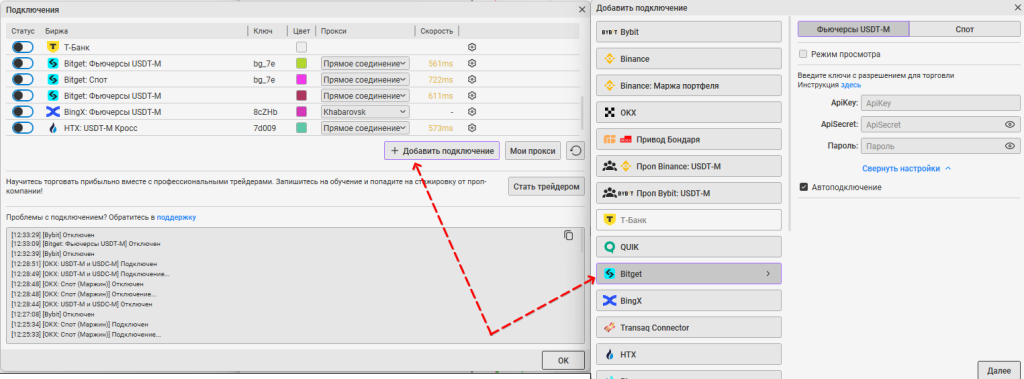
Task: Select Проп Binance: USDT-M in the list
Action: coord(689,166)
